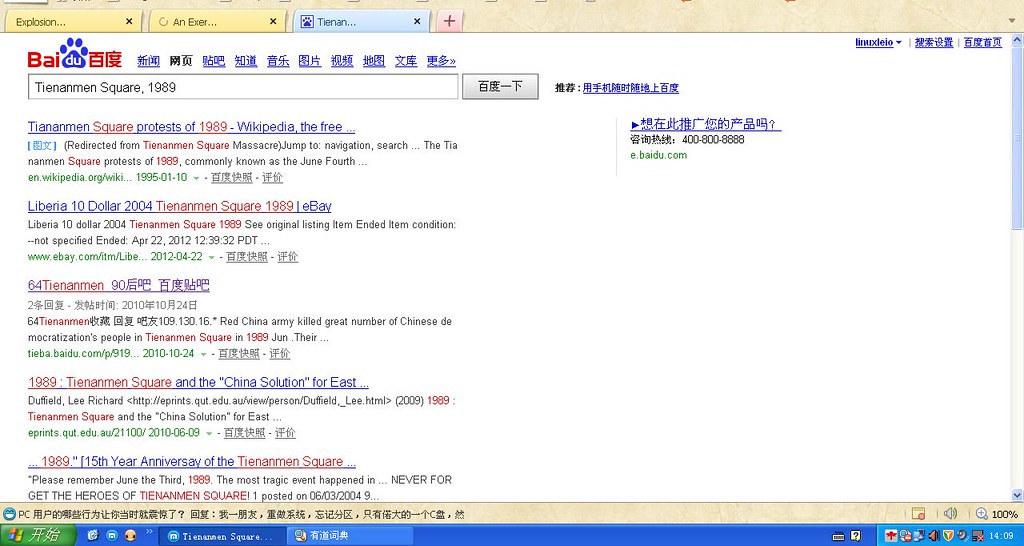Open the 15th Year Anniversary result link
The image size is (1024, 546).
(x=192, y=462)
